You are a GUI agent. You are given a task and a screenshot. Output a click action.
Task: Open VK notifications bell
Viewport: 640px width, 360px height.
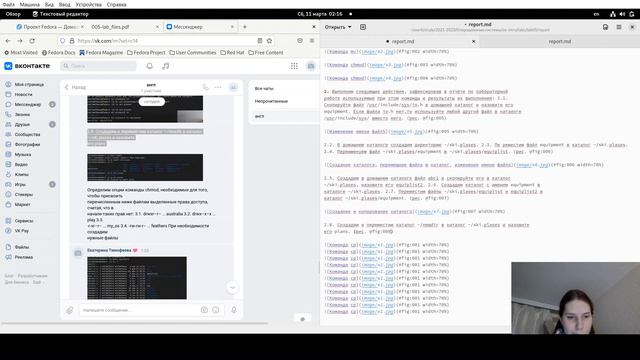150,66
